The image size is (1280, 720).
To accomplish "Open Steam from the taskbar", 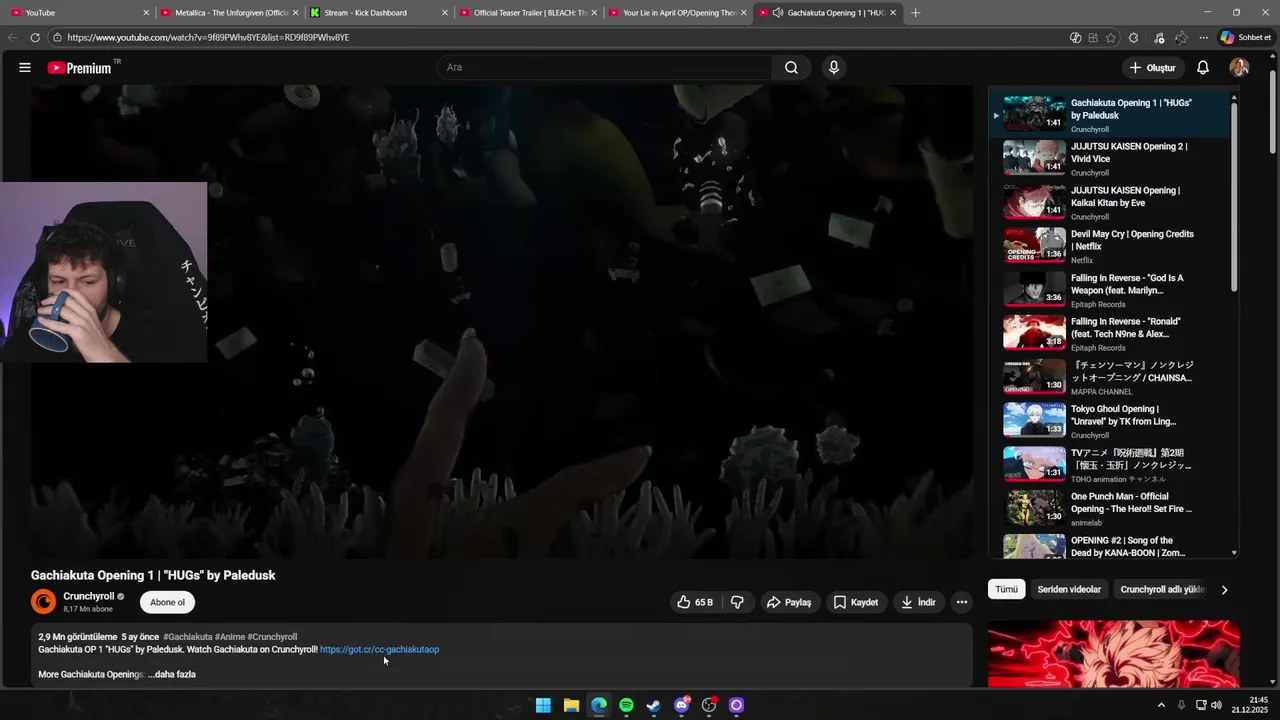I will (x=653, y=705).
